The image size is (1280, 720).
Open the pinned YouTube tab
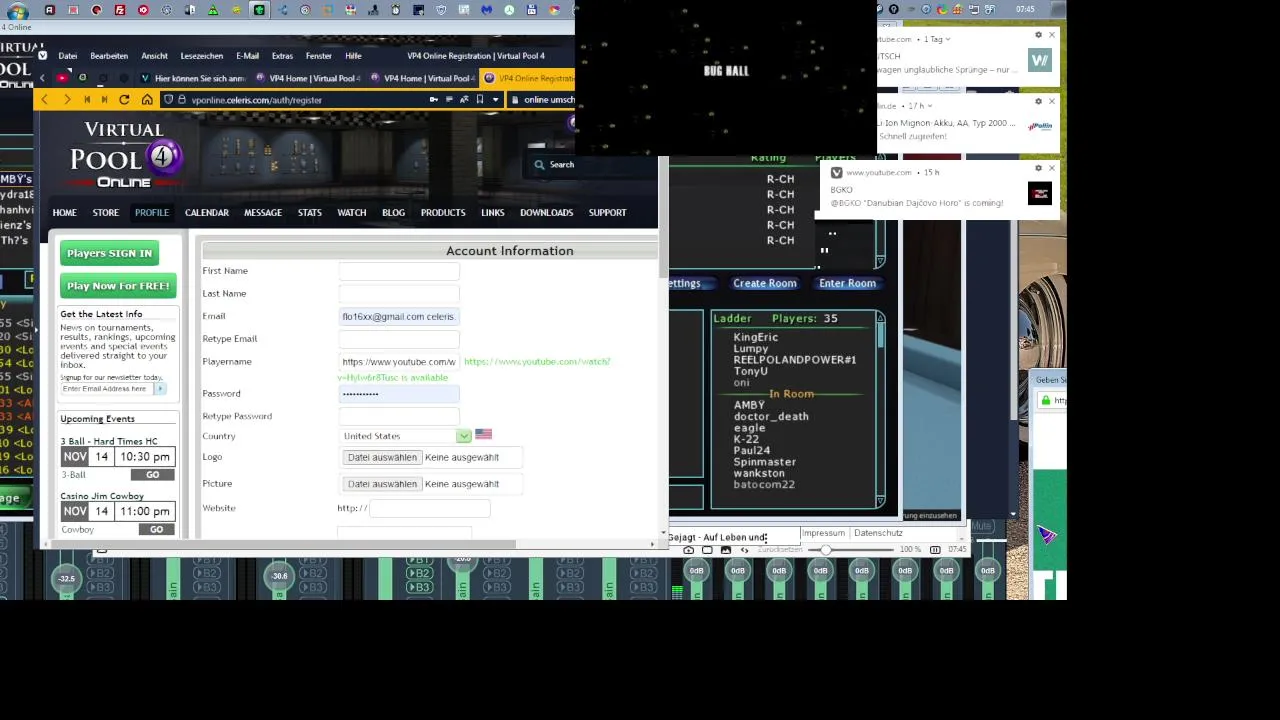point(62,78)
